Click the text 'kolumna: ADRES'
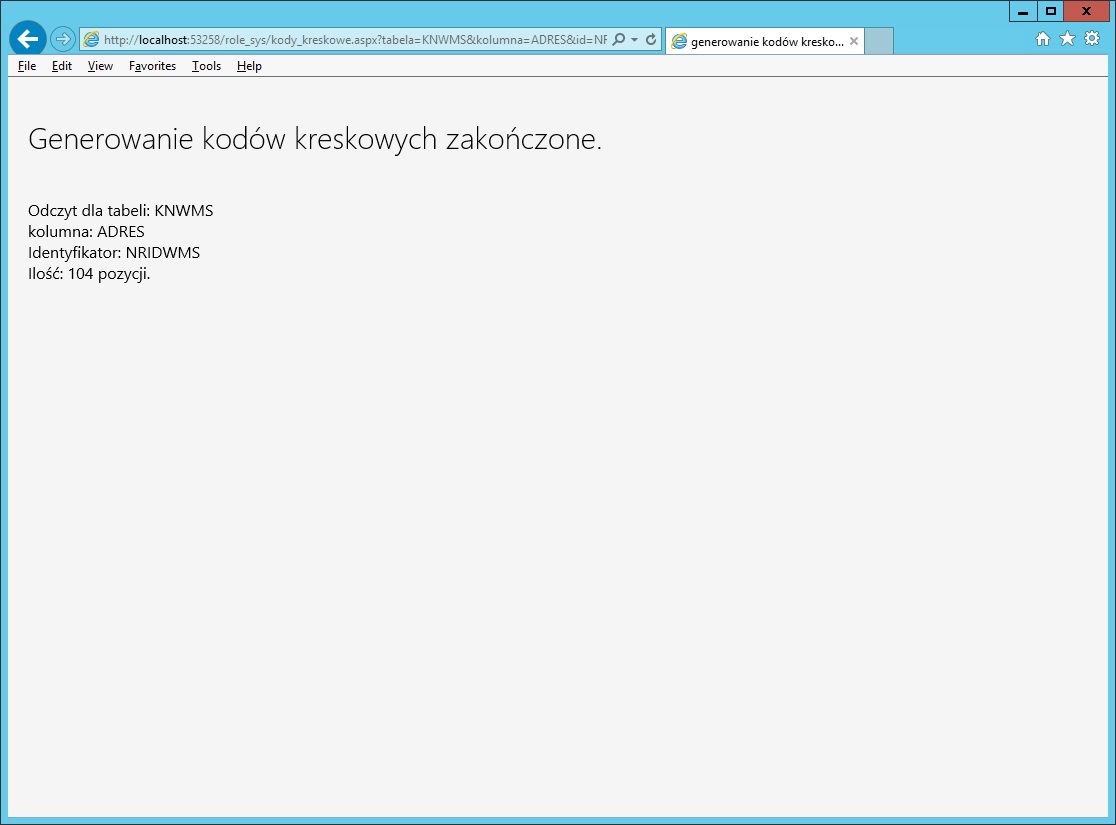 coord(86,231)
